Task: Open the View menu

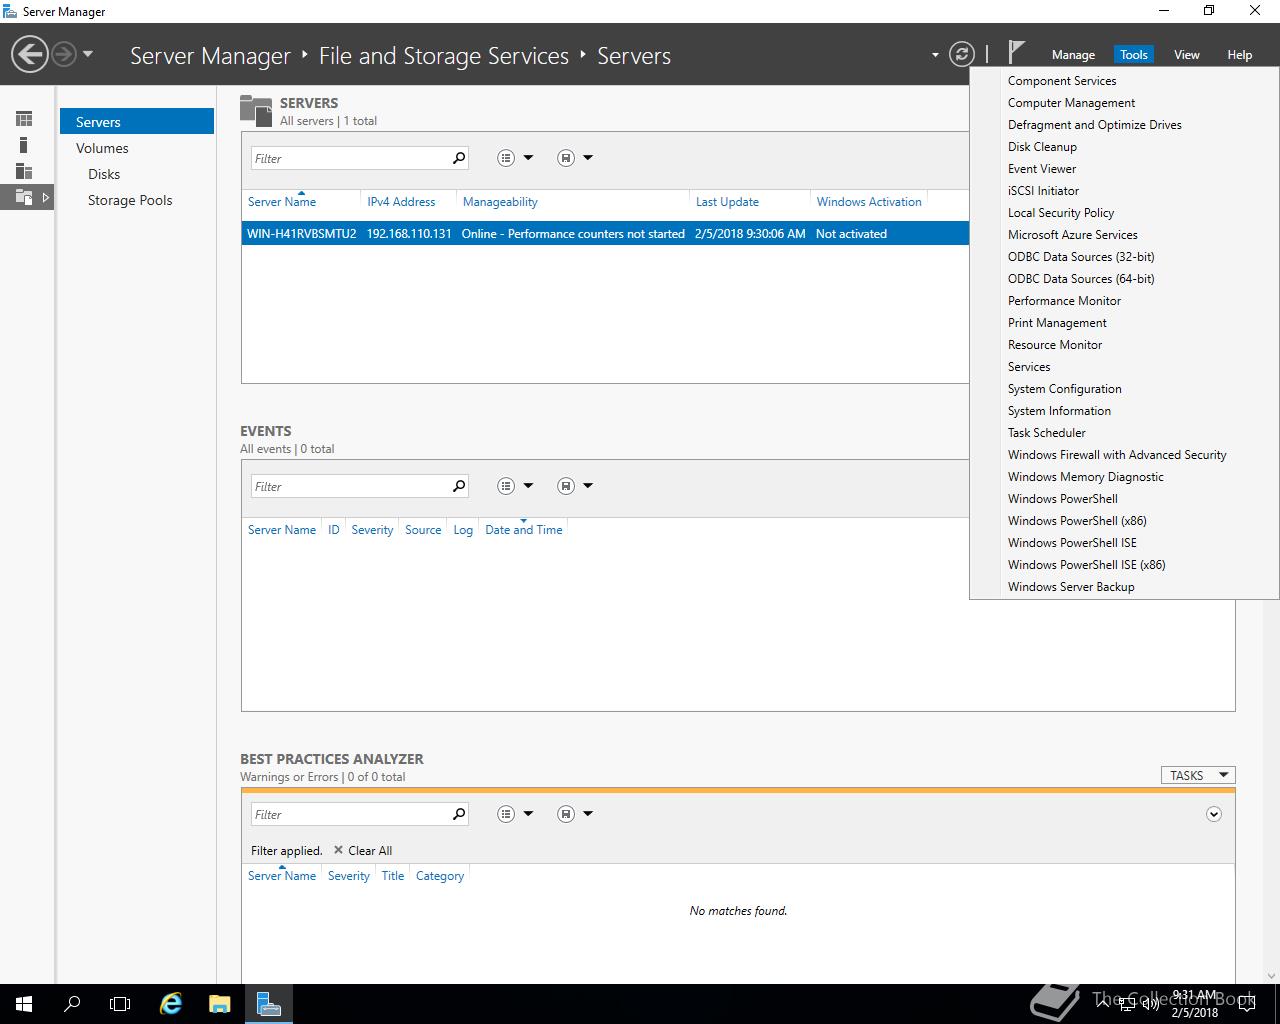Action: [x=1186, y=55]
